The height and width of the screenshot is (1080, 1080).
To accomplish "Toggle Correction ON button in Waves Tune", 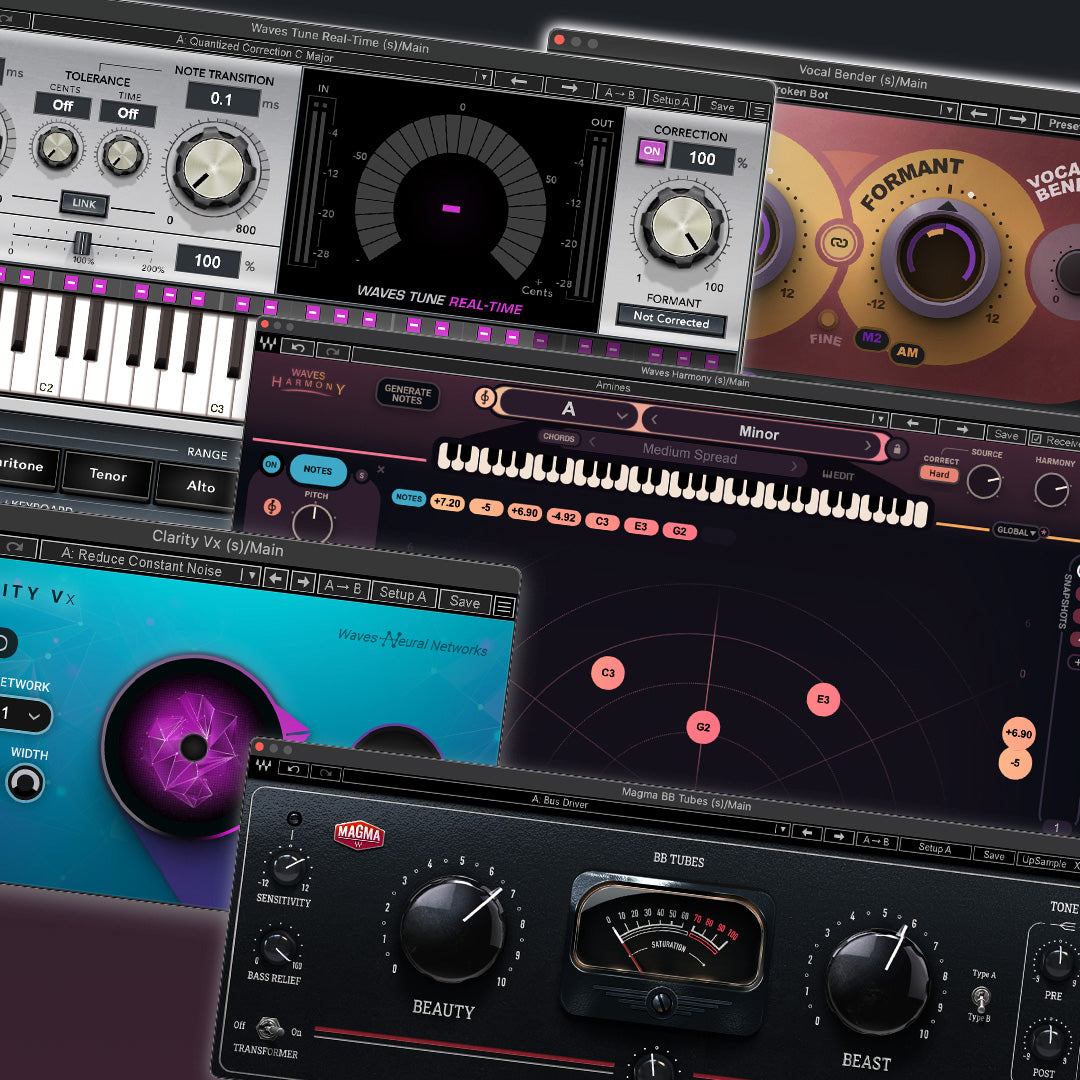I will [652, 152].
